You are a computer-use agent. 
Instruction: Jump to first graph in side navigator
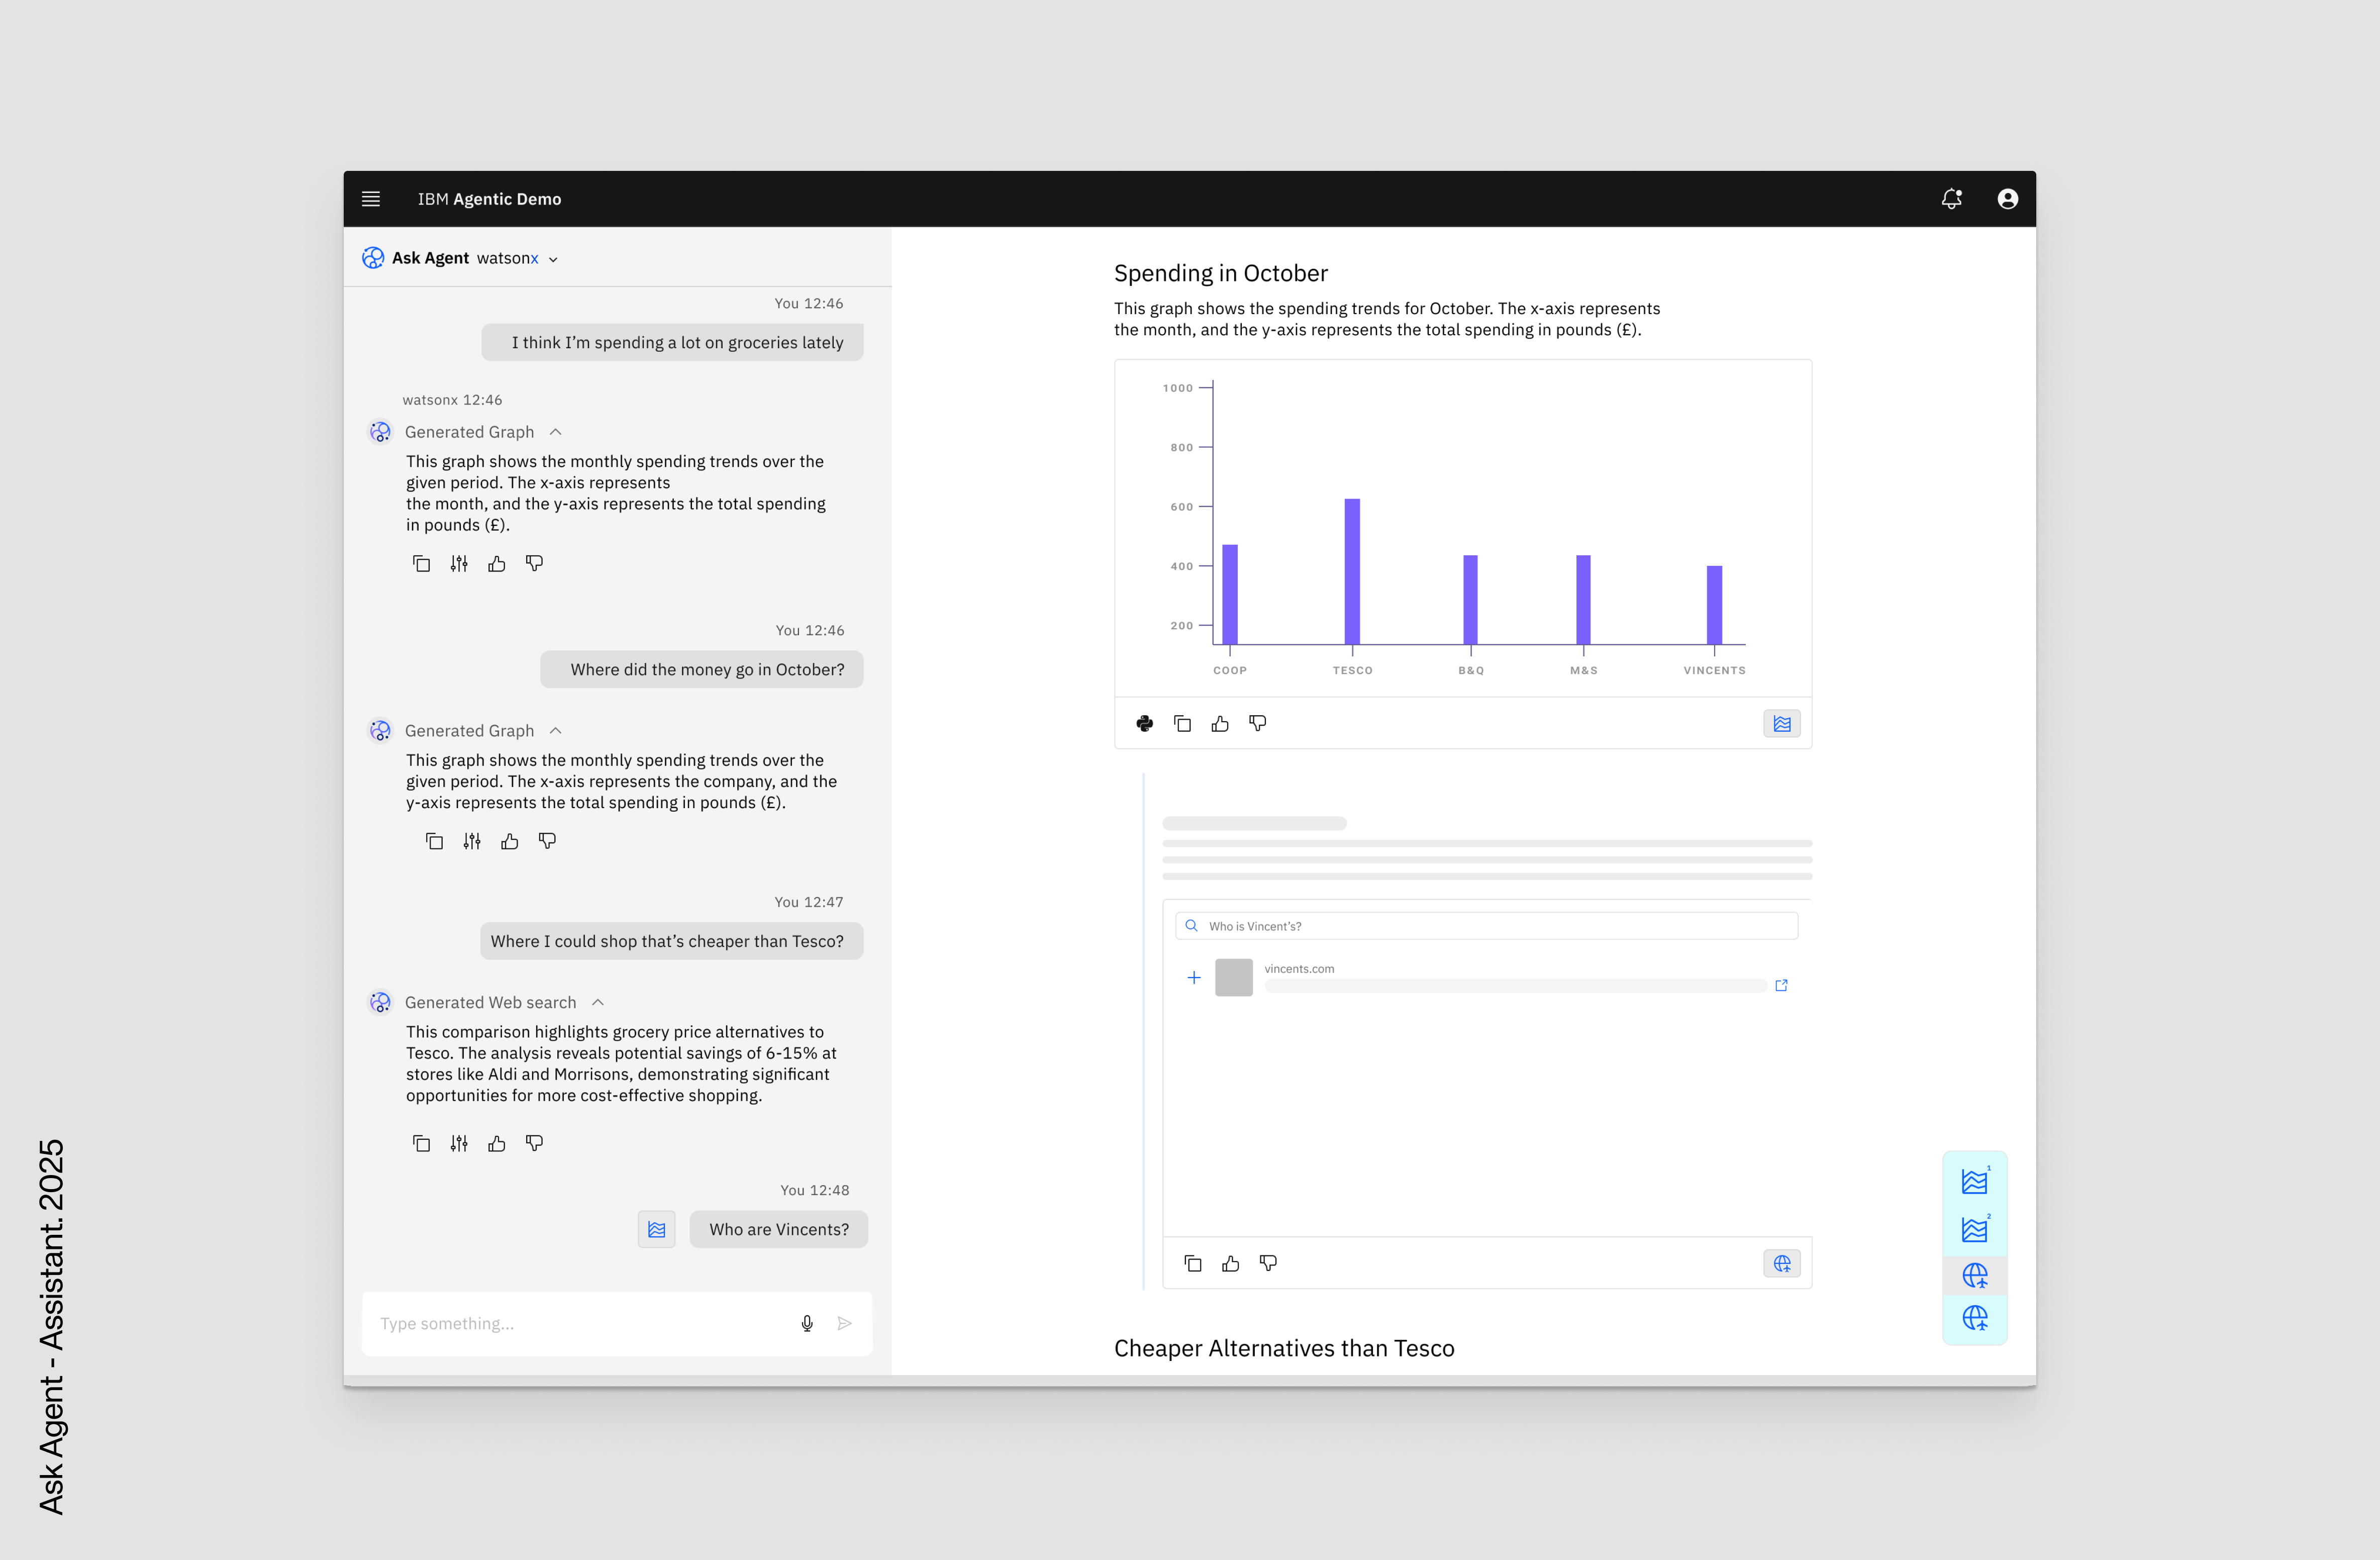point(1974,1182)
